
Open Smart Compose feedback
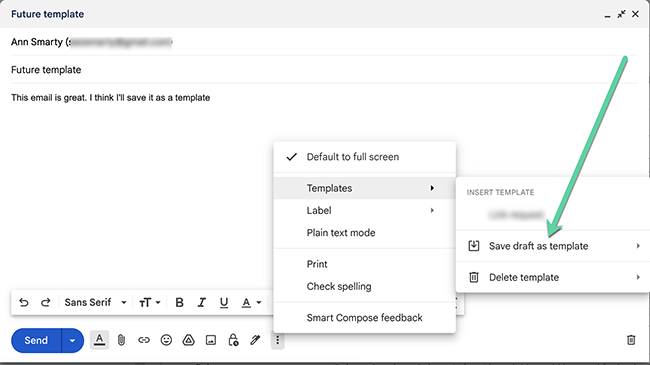365,318
